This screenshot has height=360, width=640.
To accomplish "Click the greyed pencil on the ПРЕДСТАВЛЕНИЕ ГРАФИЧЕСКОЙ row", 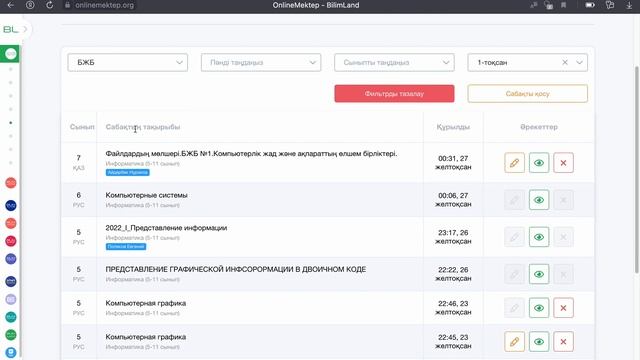I will [514, 274].
